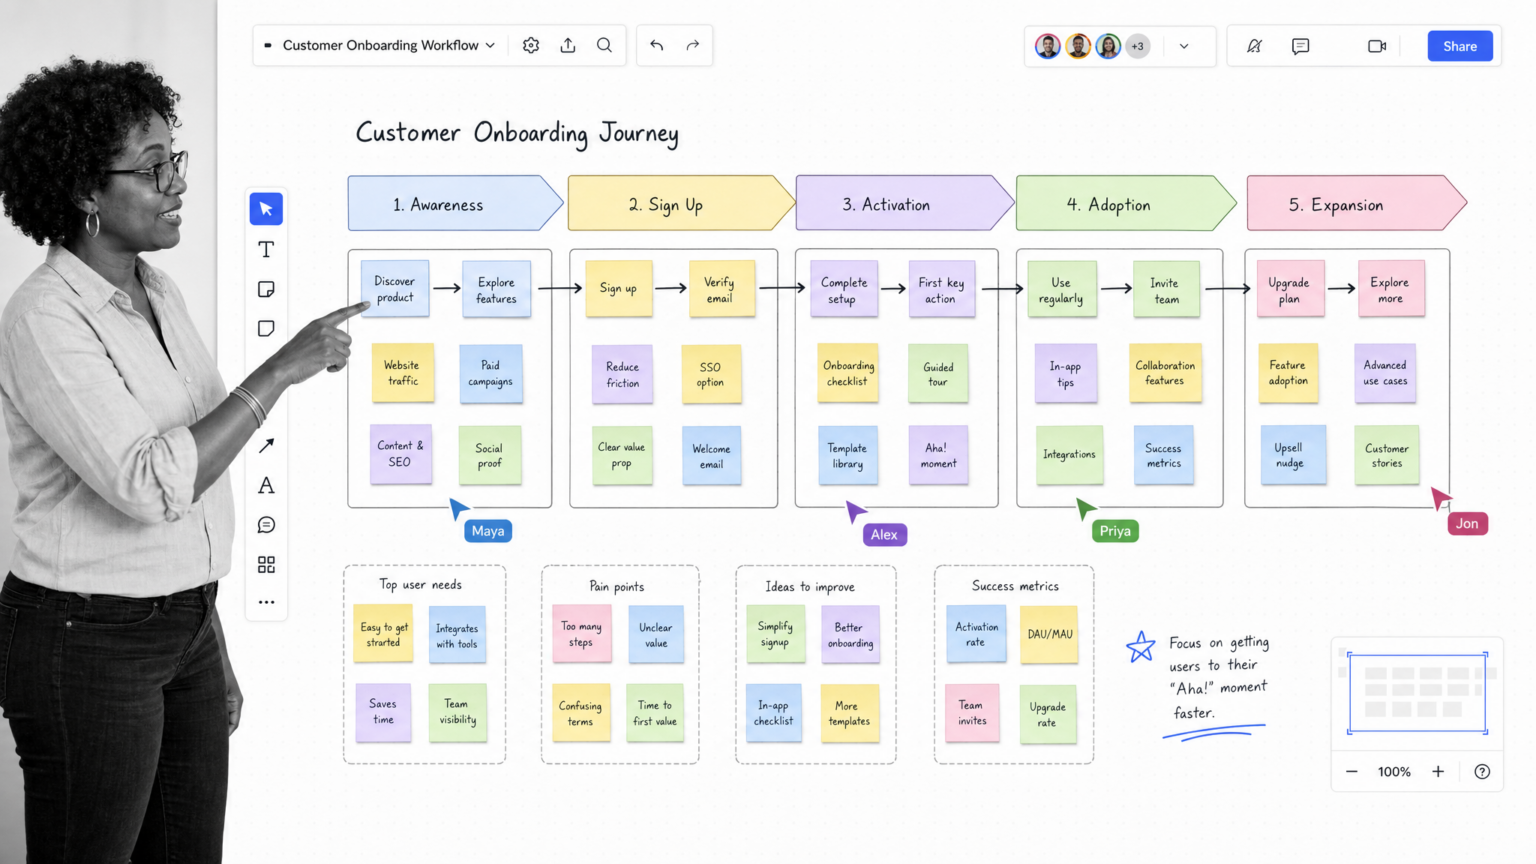Screen dimensions: 1536x864
Task: Zoom in with plus button
Action: click(x=1438, y=771)
